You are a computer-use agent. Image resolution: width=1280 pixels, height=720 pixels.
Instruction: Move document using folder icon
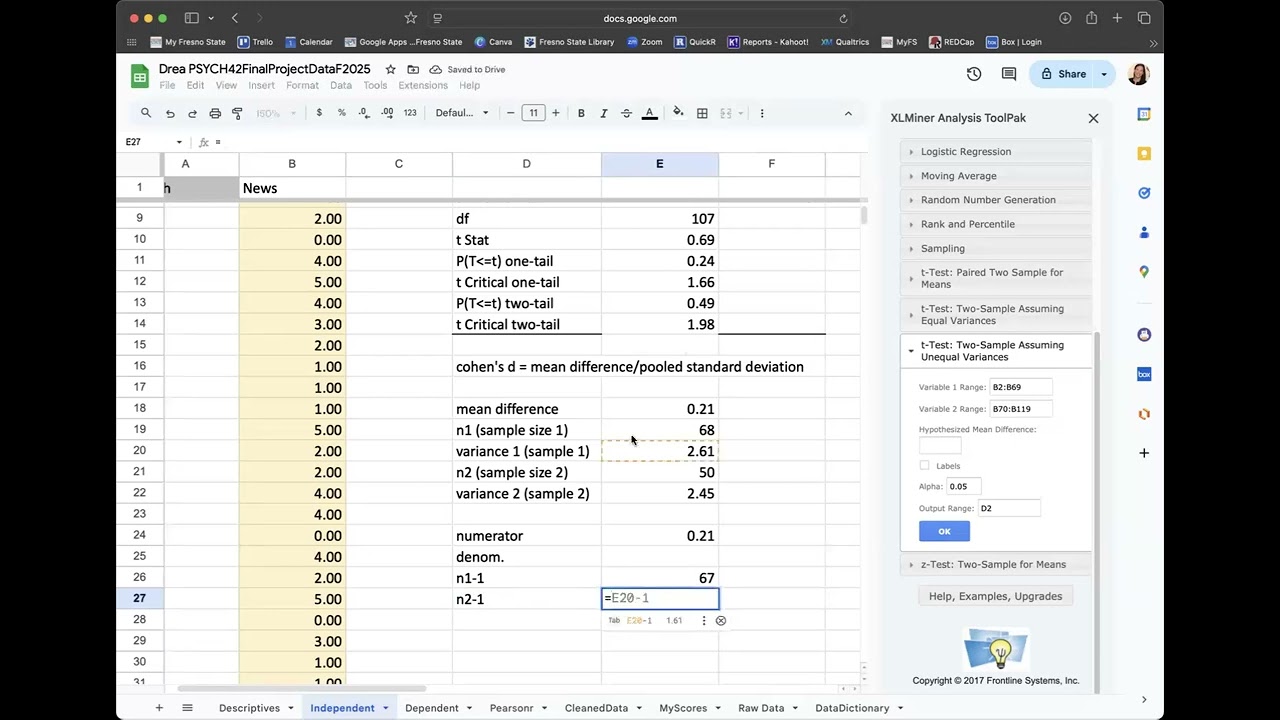tap(413, 69)
